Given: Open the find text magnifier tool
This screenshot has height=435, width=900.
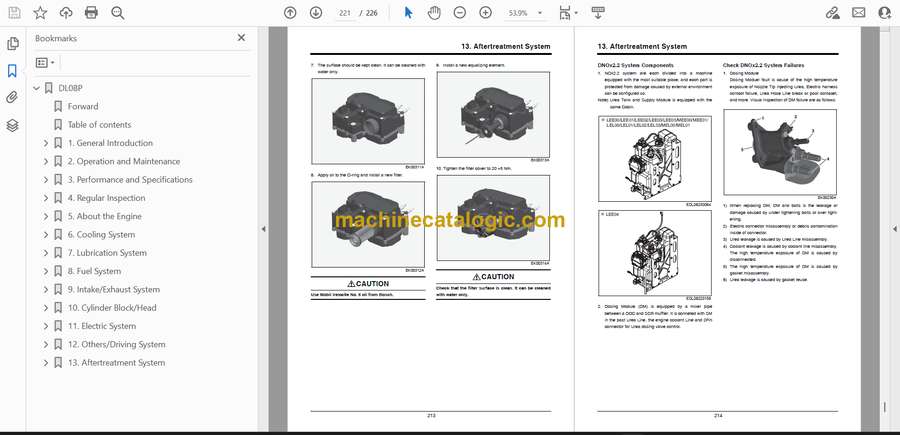Looking at the screenshot, I should (118, 13).
